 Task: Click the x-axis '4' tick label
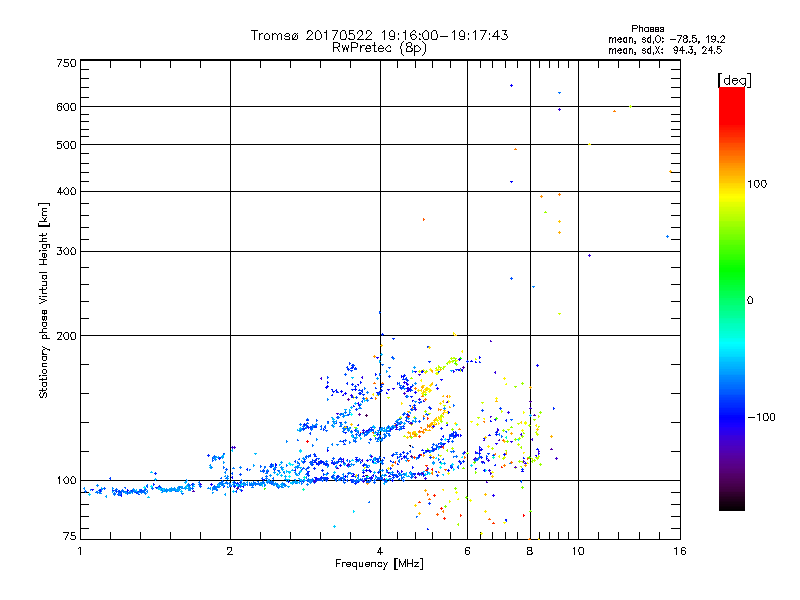pos(380,551)
